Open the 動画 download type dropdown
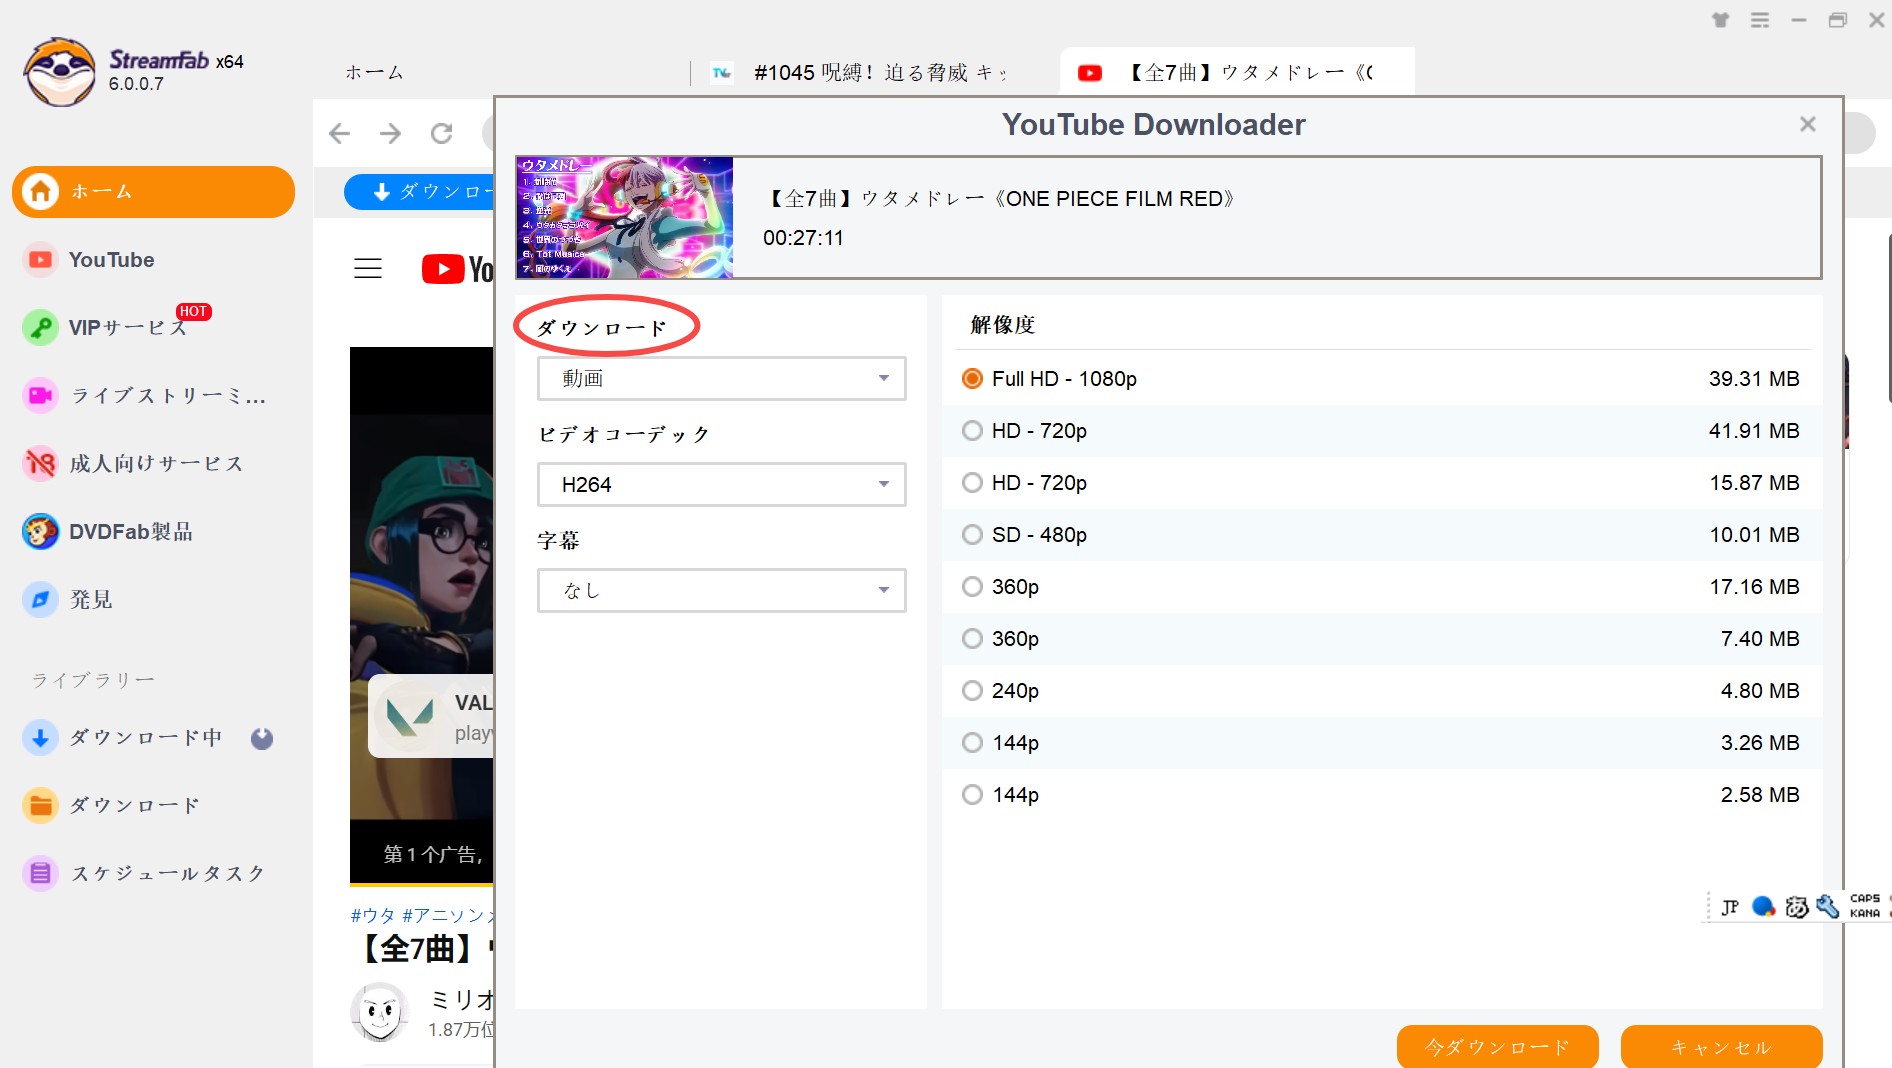This screenshot has width=1892, height=1068. (721, 378)
